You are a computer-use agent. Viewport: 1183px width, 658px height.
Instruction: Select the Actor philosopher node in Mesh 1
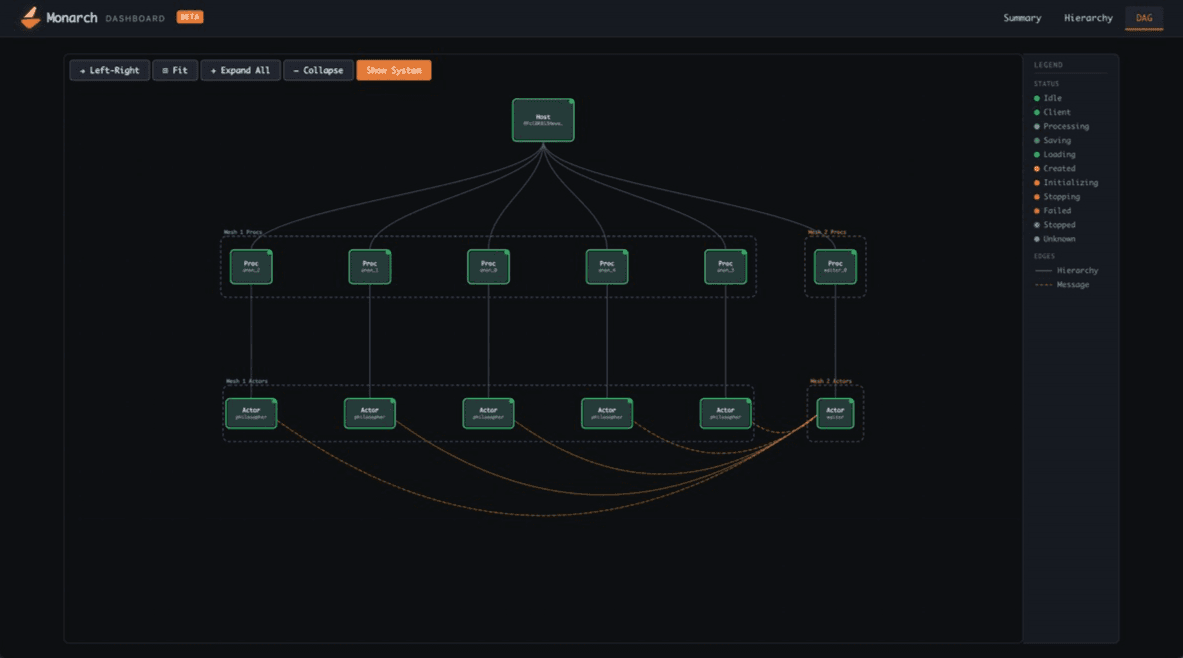click(251, 412)
